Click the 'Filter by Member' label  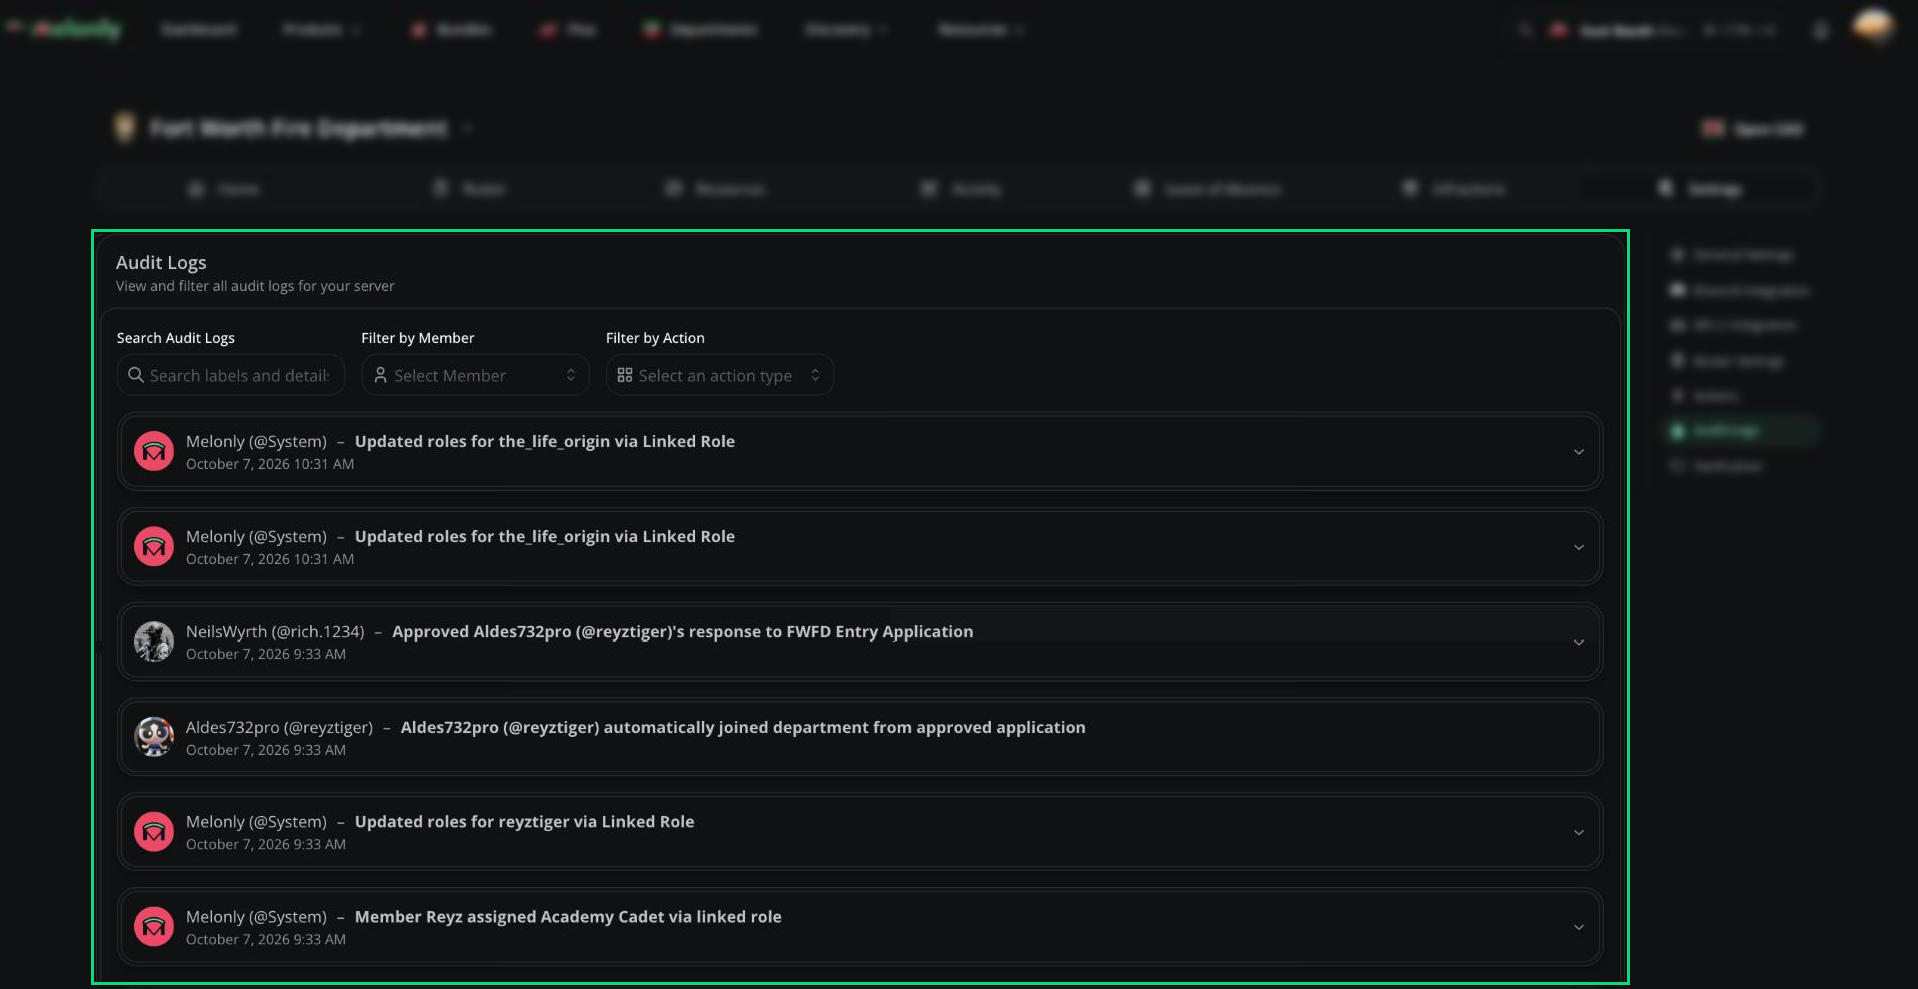point(418,338)
